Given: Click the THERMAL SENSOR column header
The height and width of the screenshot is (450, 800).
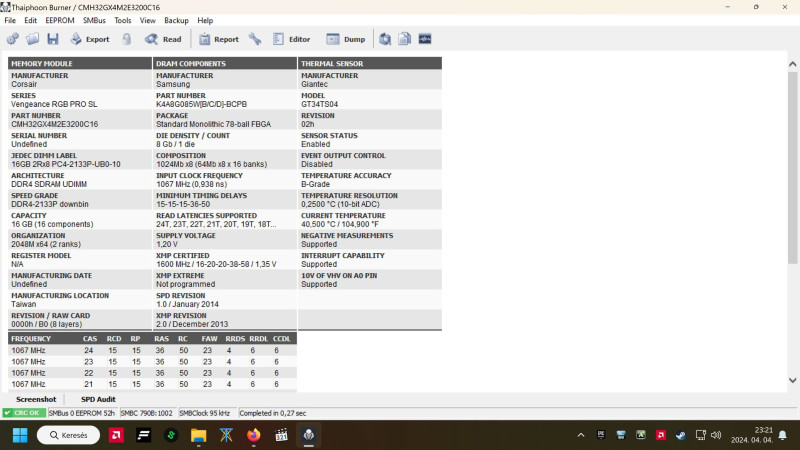Looking at the screenshot, I should [370, 63].
